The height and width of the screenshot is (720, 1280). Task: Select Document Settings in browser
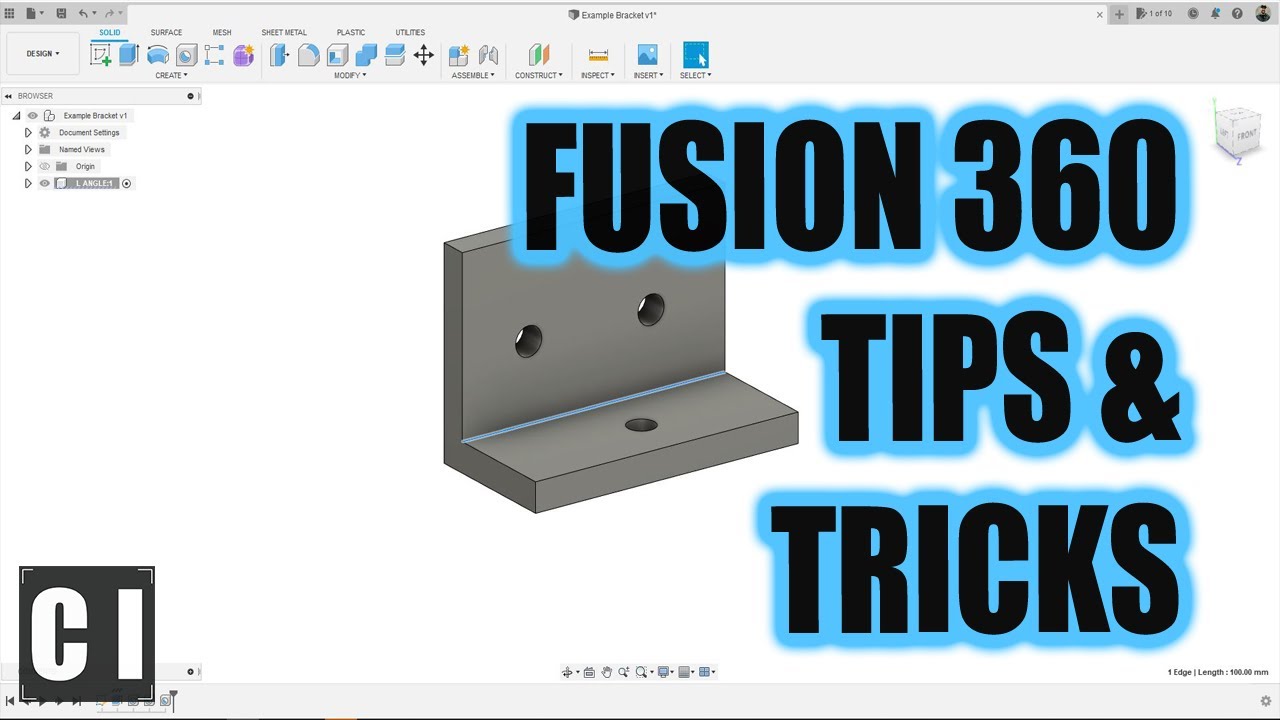(x=89, y=133)
